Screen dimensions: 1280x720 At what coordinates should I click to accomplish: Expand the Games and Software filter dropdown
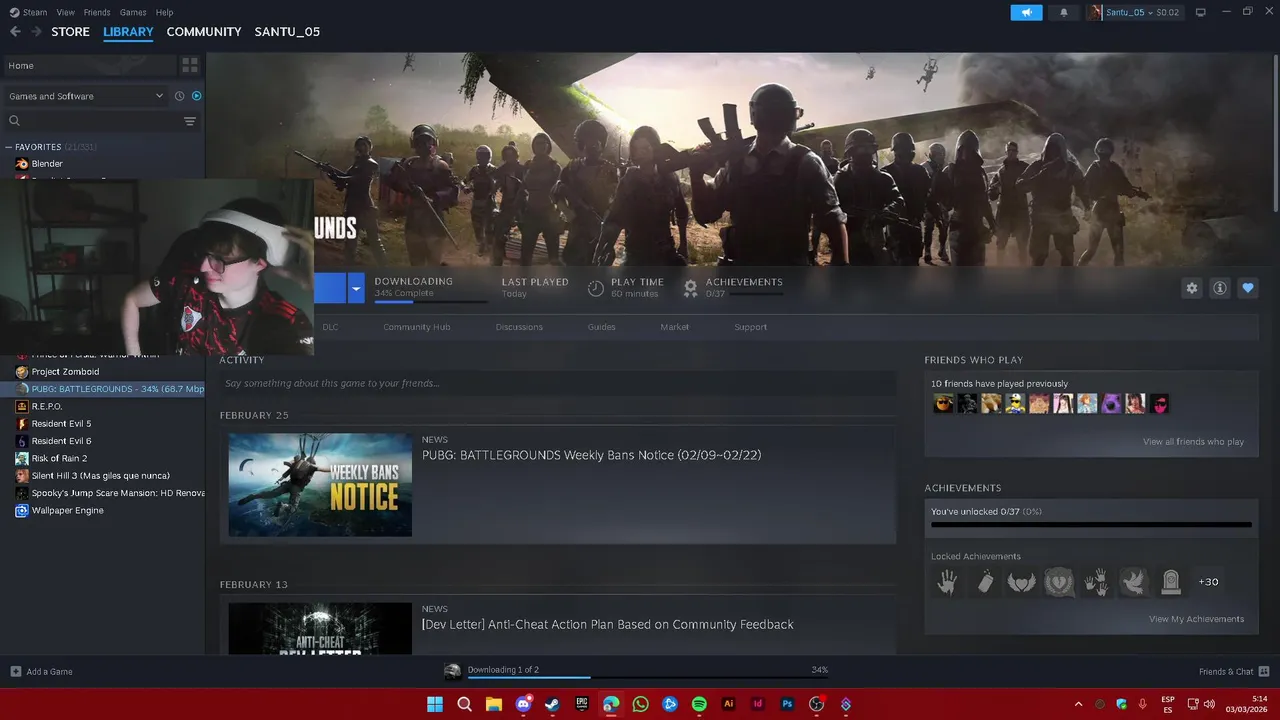tap(86, 96)
